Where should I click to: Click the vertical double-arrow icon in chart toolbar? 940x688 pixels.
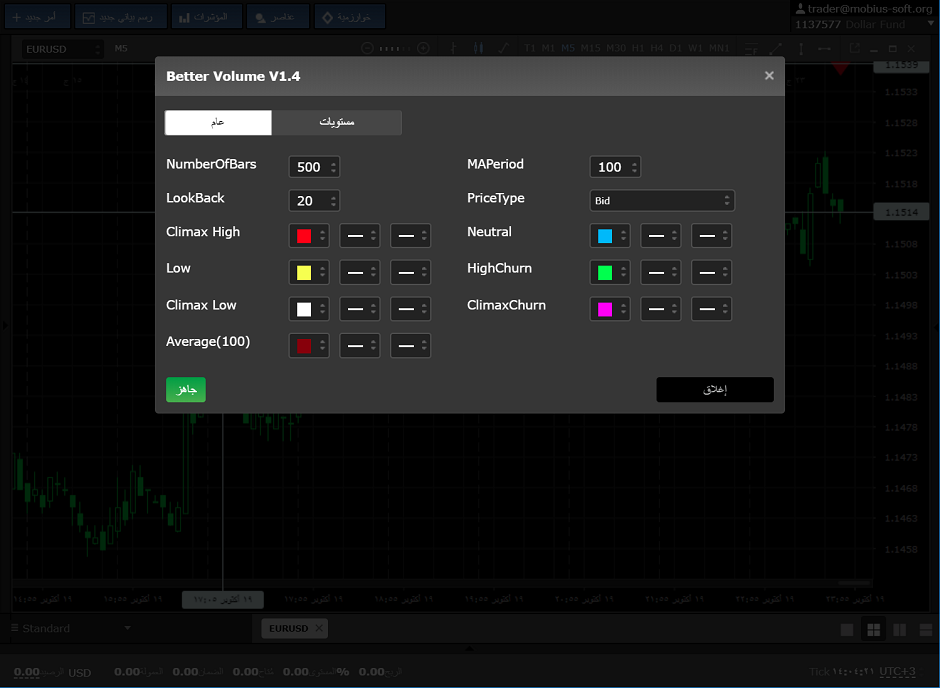tap(801, 49)
